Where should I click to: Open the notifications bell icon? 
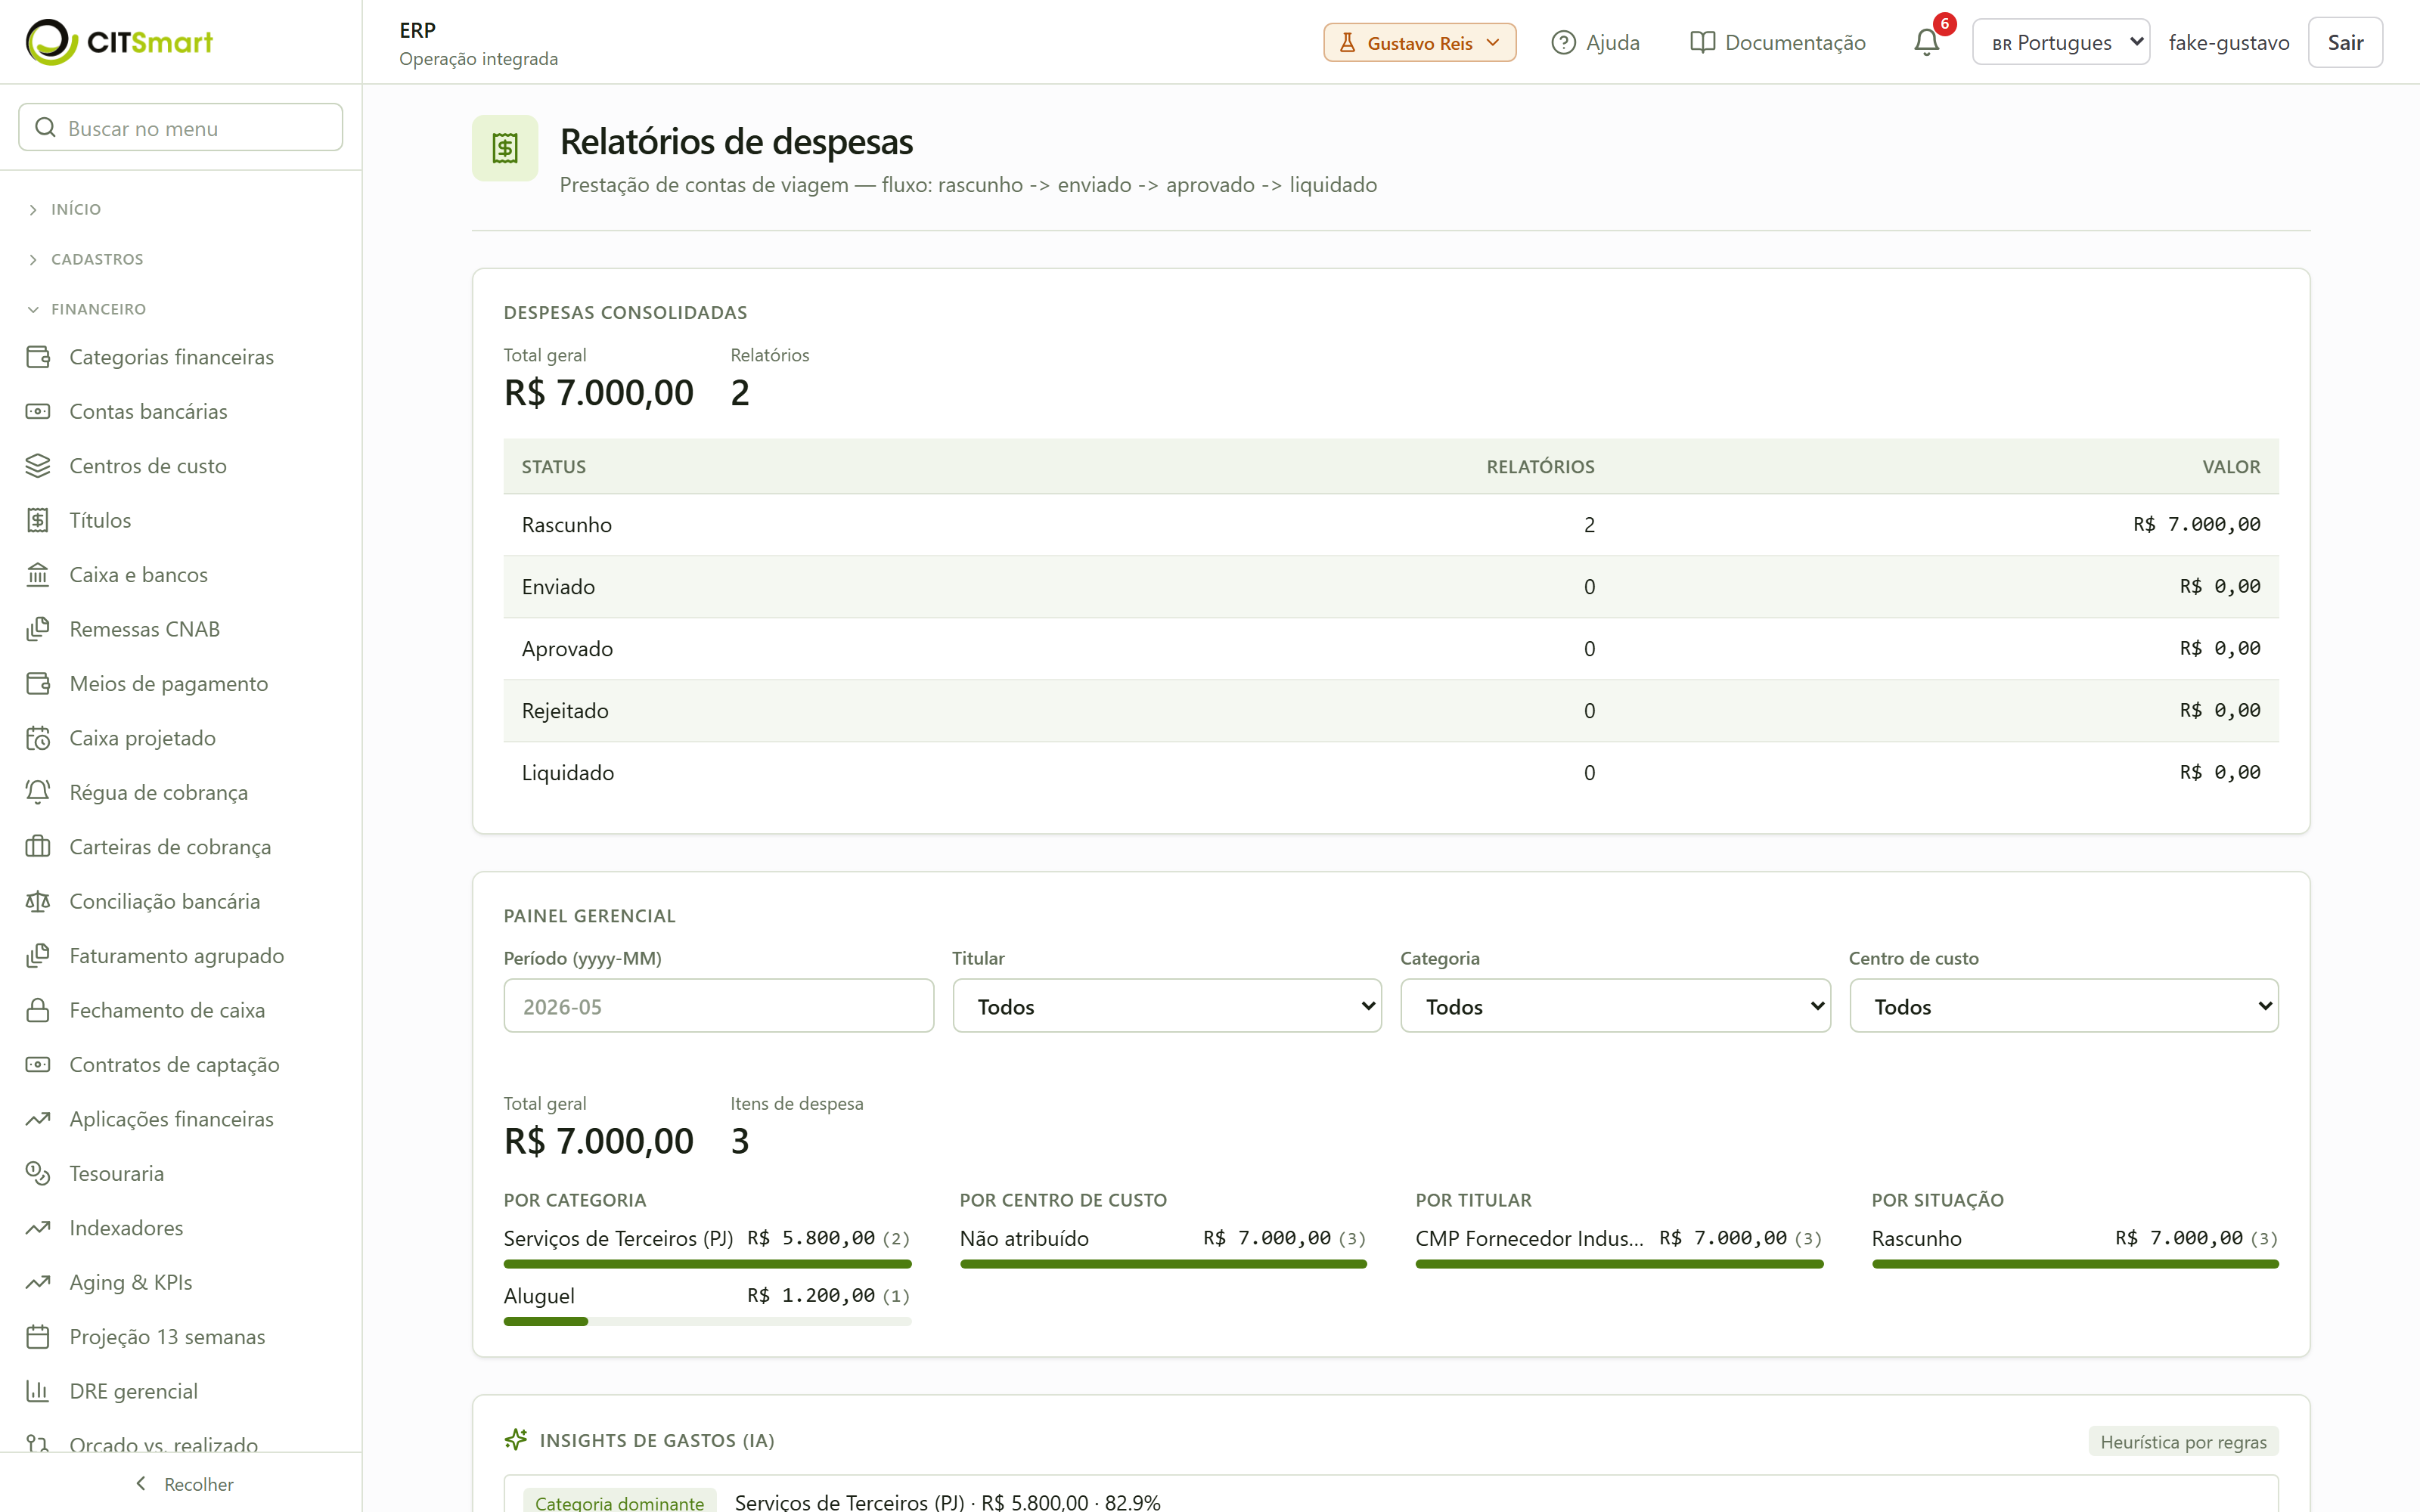(1926, 42)
